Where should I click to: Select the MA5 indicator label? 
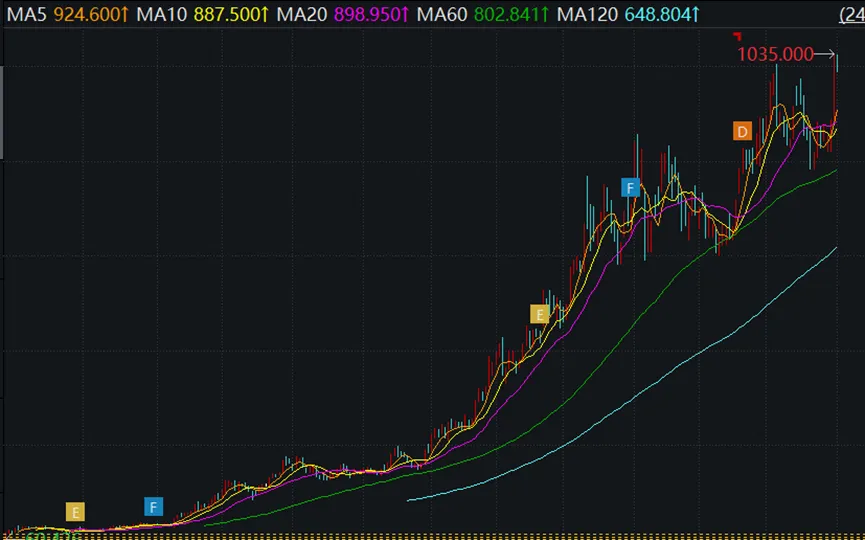(23, 15)
